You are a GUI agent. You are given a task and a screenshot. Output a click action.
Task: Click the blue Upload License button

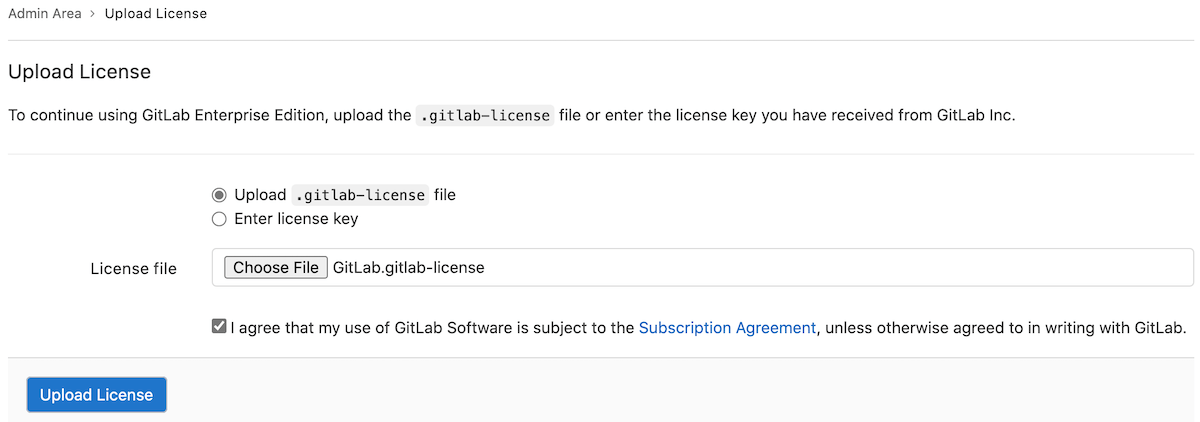click(x=96, y=395)
